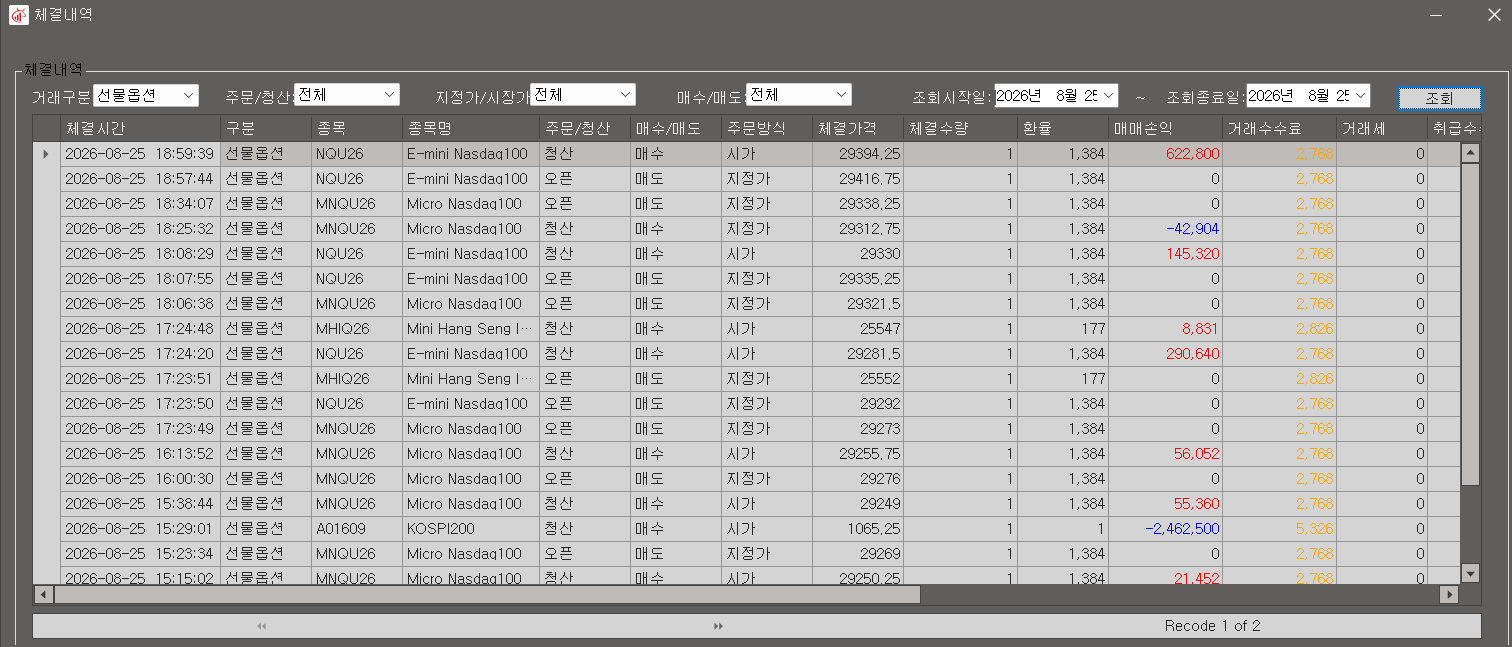Sort by 종목명 column header

click(x=470, y=129)
